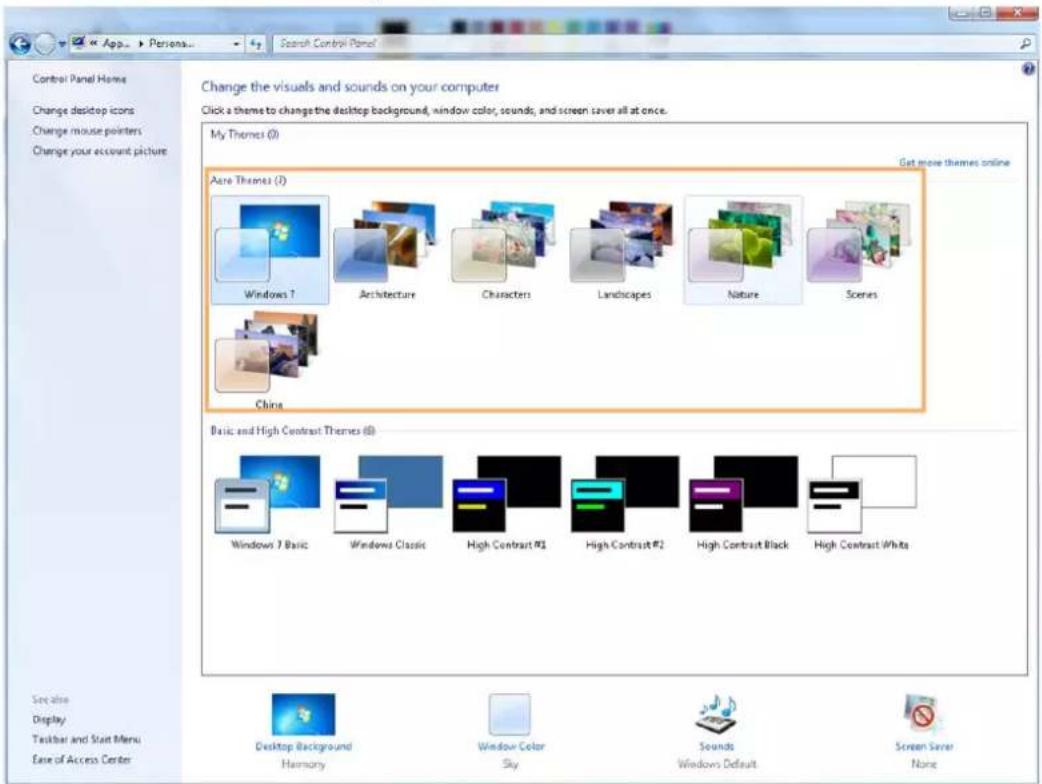This screenshot has height=784, width=1042.
Task: Follow Get more themes online link
Action: coord(954,162)
